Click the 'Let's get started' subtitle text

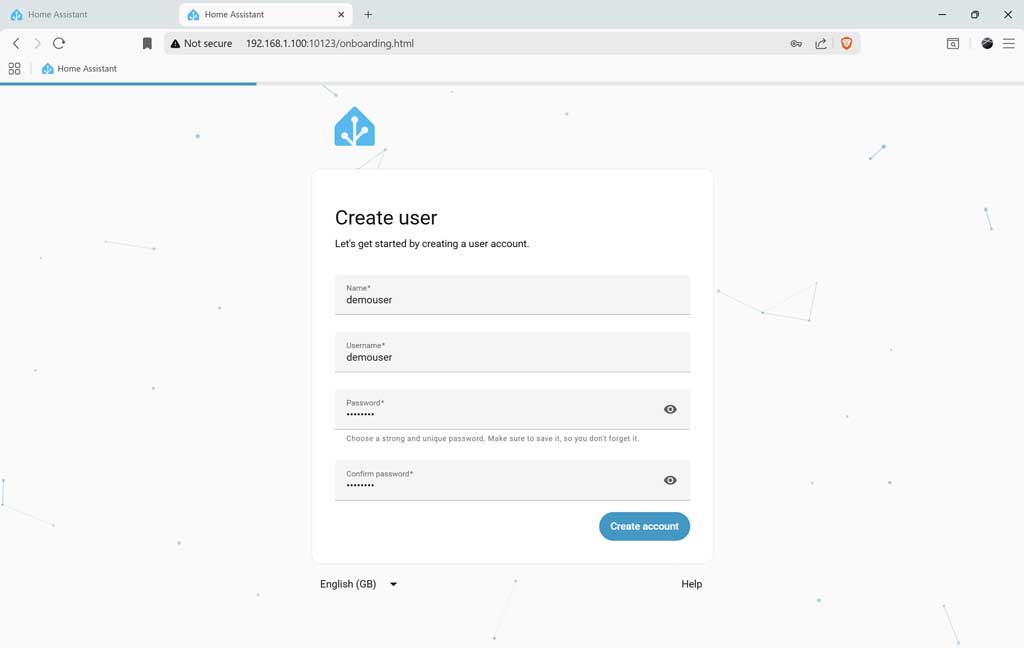(432, 244)
